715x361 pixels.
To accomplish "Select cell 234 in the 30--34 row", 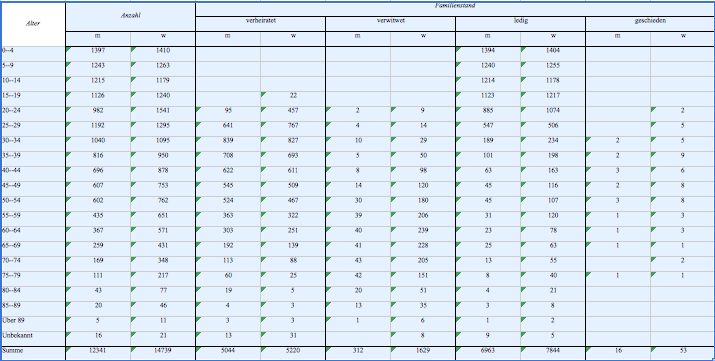I will coord(553,144).
